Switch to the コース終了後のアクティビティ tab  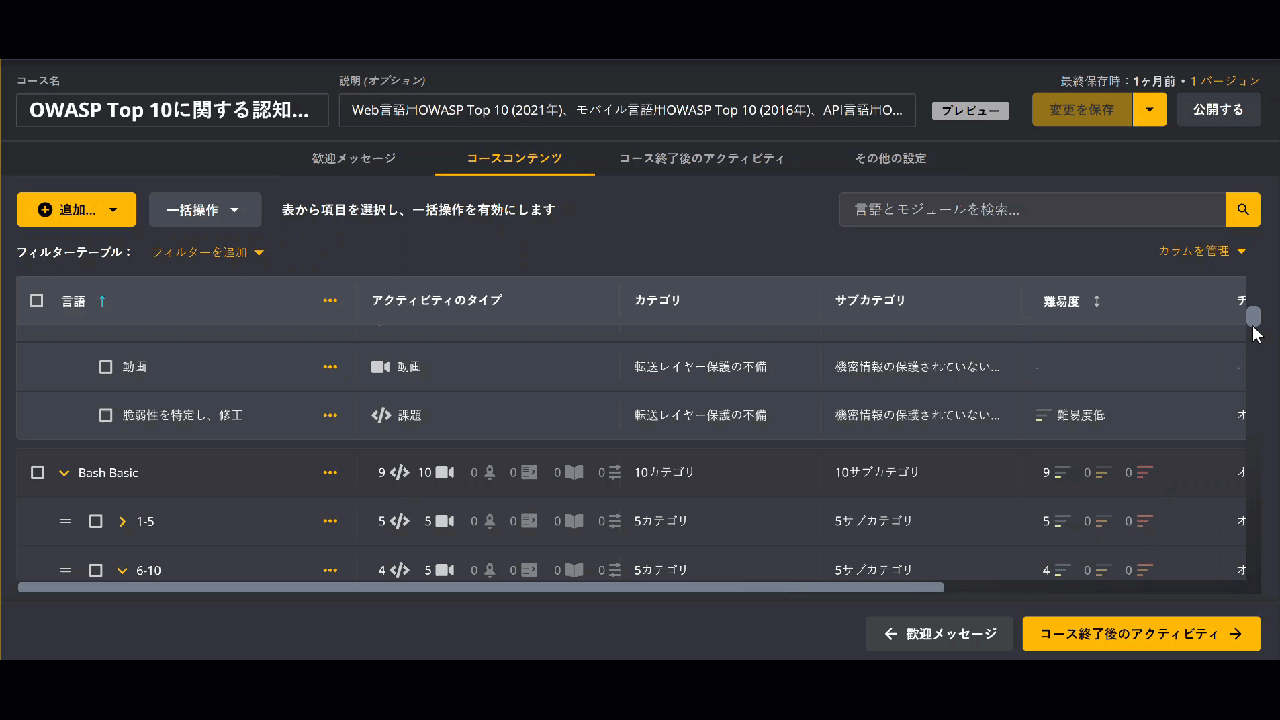(702, 158)
